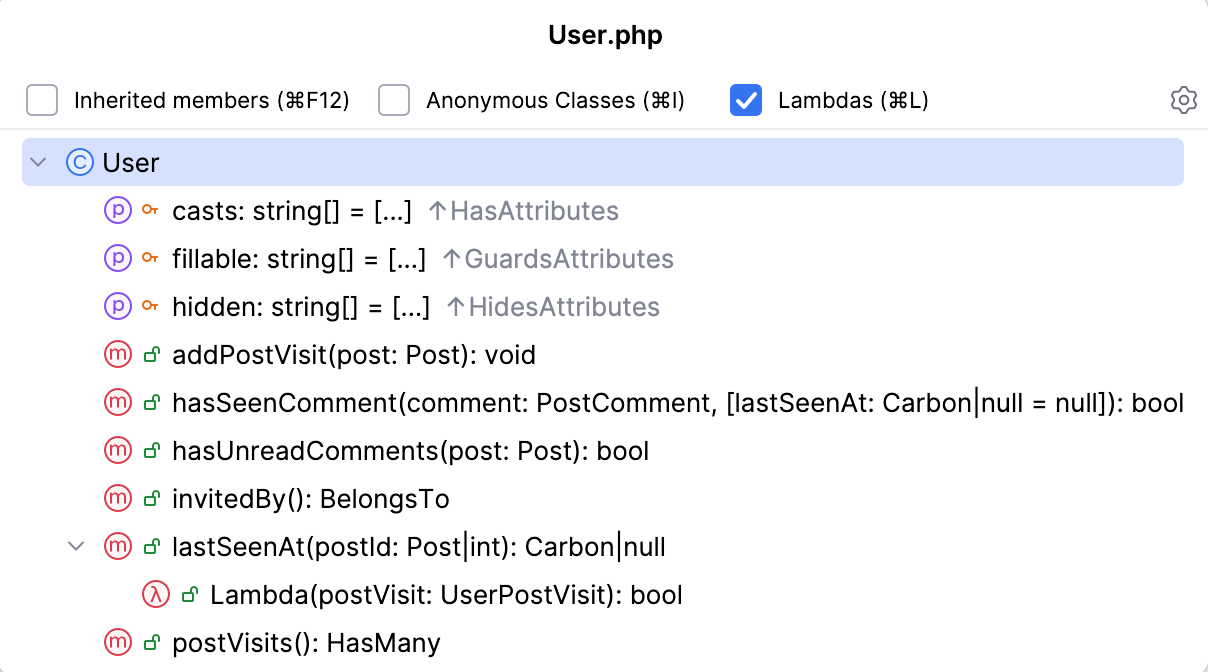Viewport: 1208px width, 672px height.
Task: Click the method icon for addPostVisit
Action: [x=117, y=355]
